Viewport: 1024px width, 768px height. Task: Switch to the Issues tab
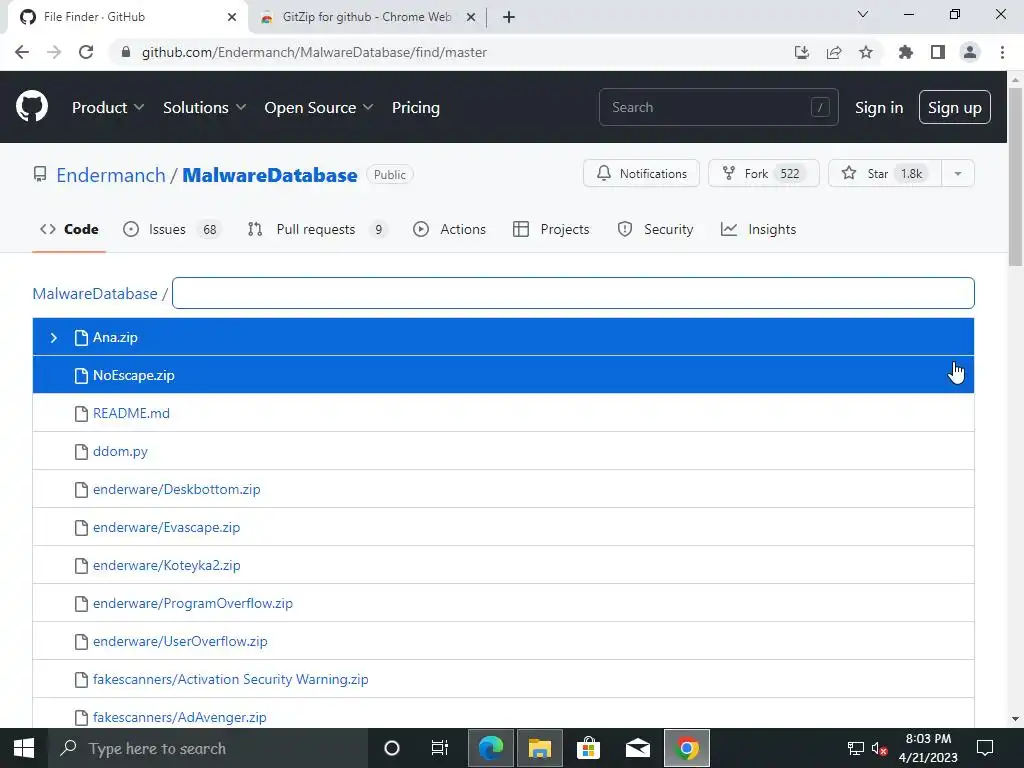pos(172,229)
